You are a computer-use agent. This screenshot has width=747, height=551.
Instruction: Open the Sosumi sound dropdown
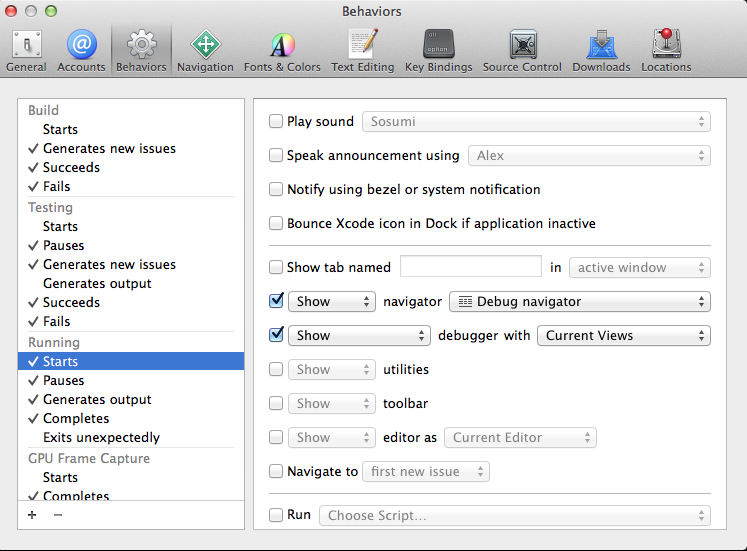pyautogui.click(x=536, y=121)
